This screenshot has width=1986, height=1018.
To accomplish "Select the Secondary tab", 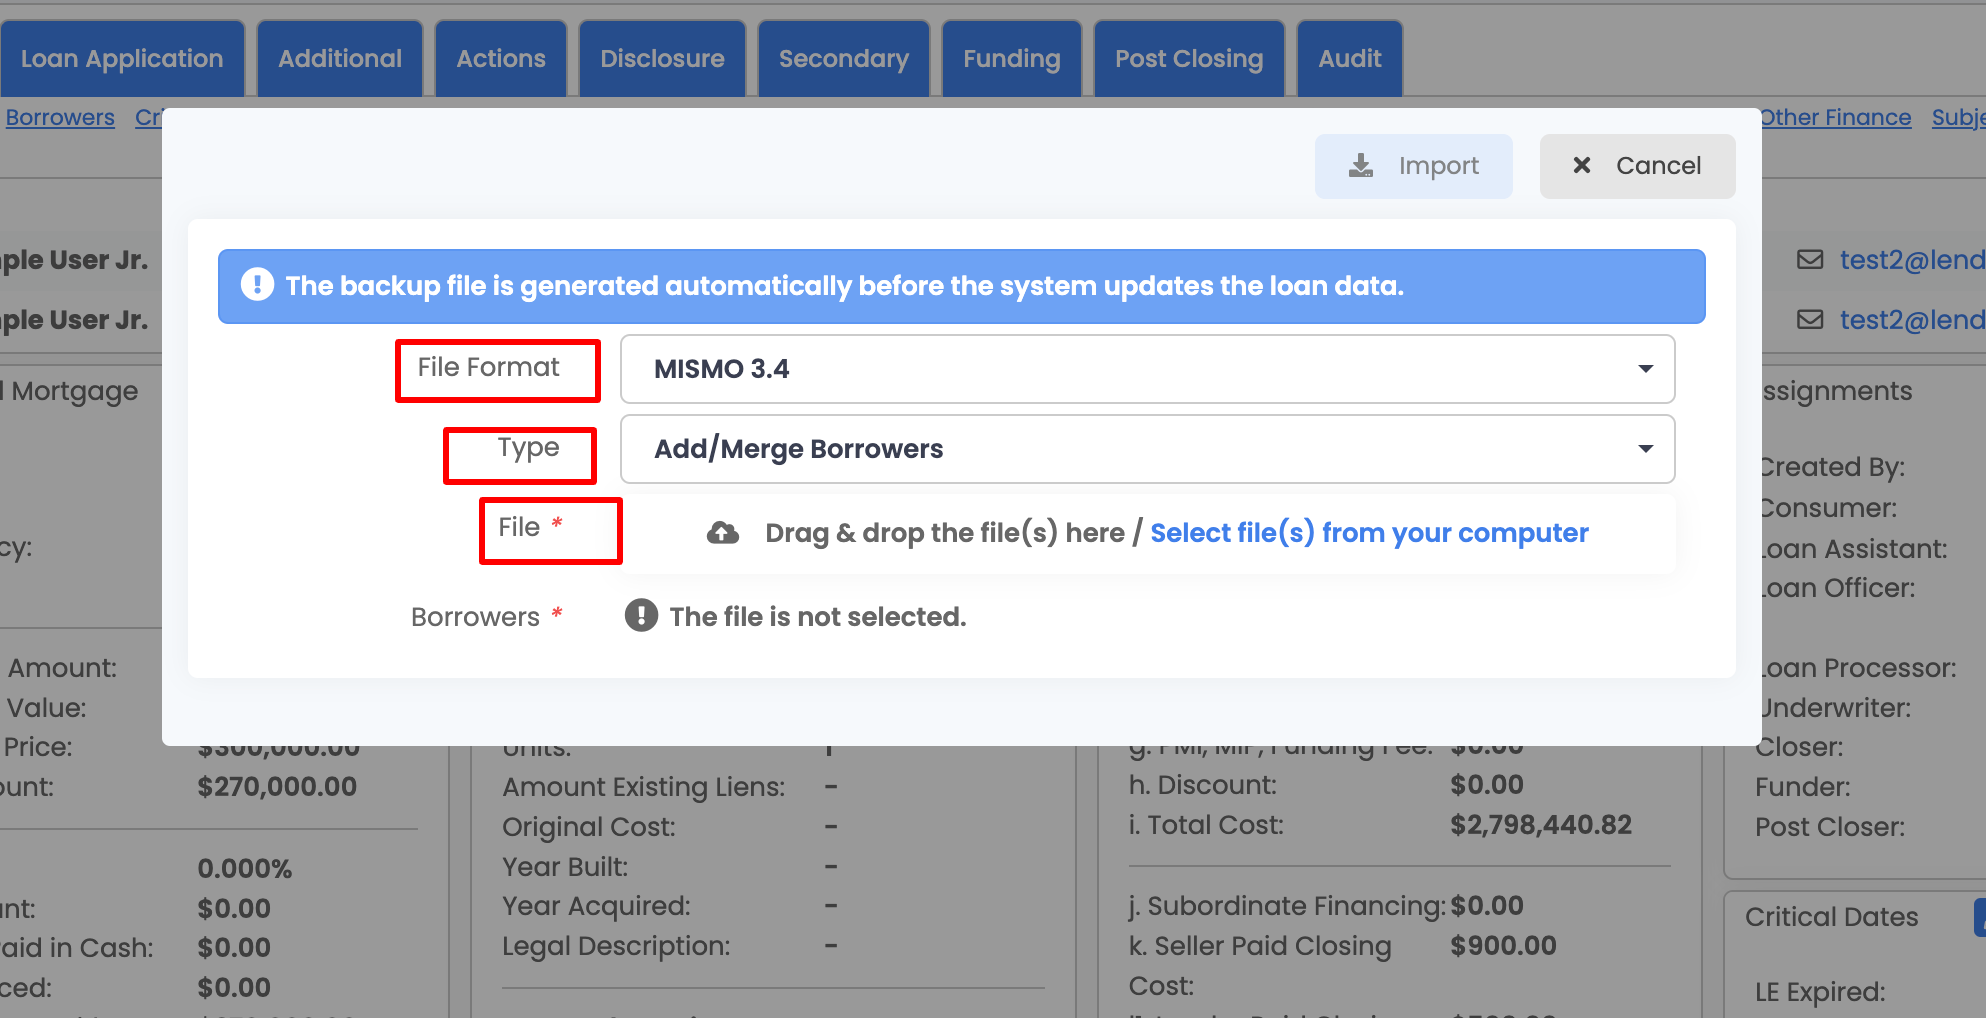I will (x=843, y=58).
